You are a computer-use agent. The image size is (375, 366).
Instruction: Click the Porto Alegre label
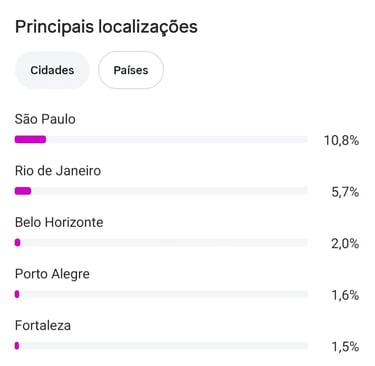click(52, 274)
